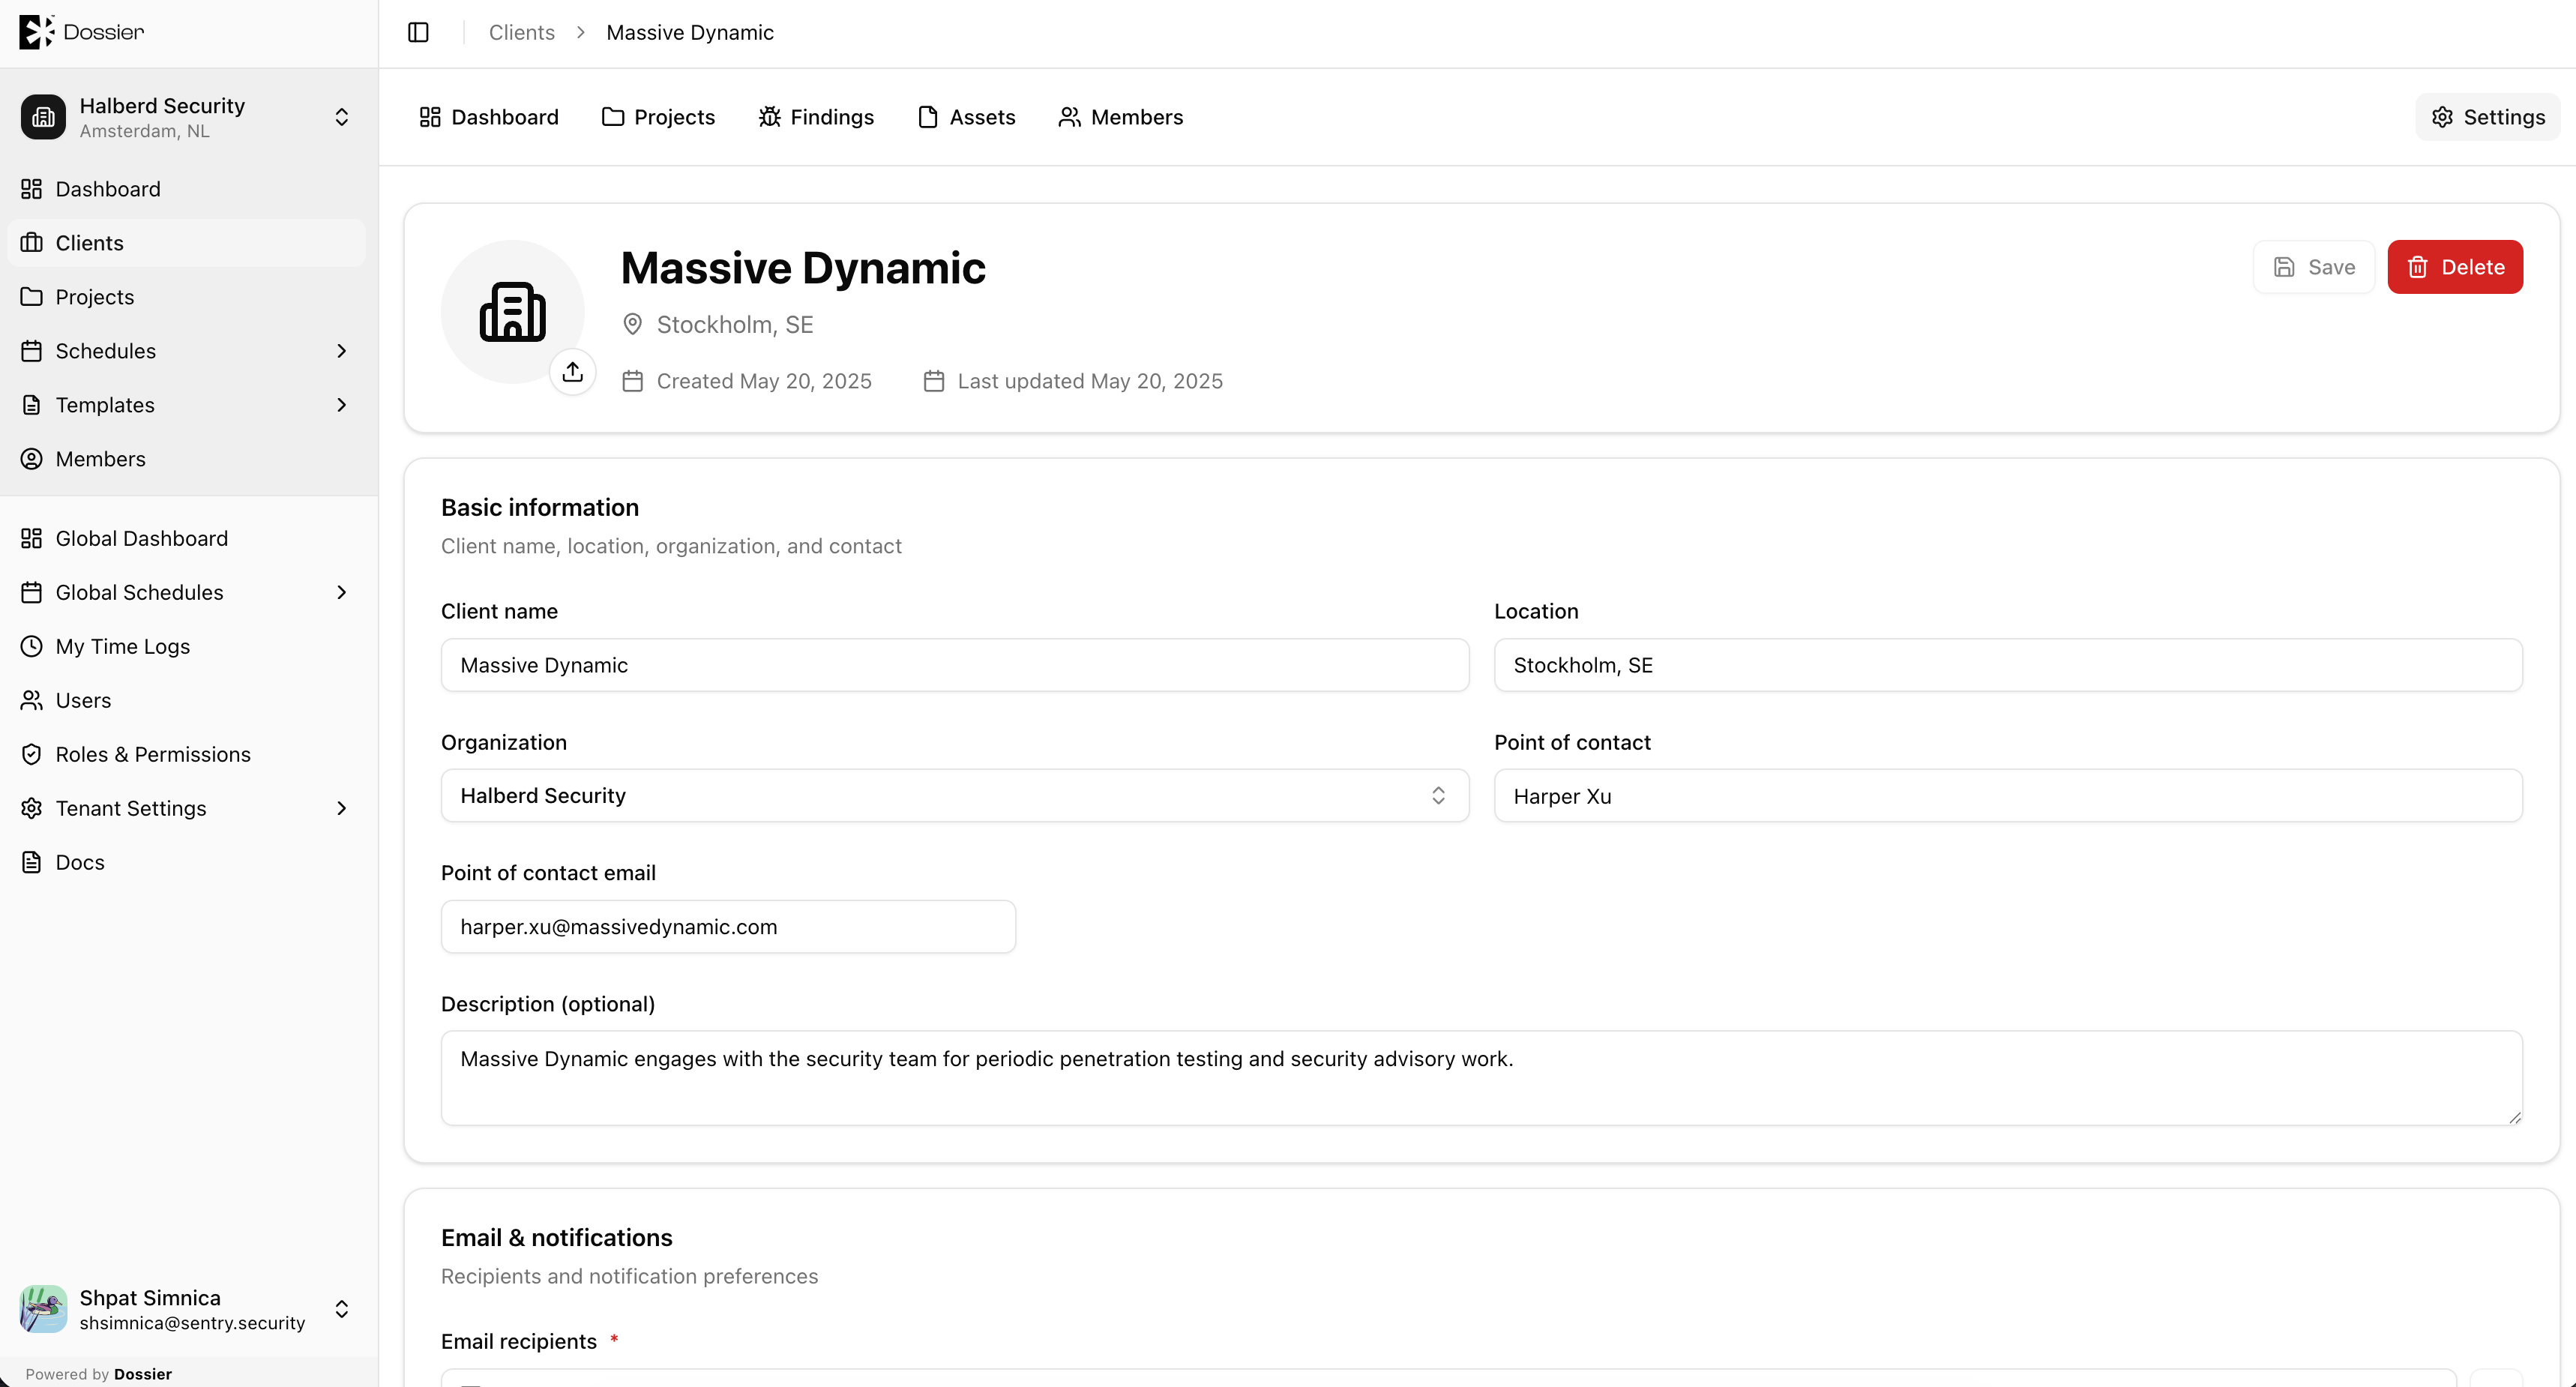The height and width of the screenshot is (1387, 2576).
Task: Switch to client Projects tab
Action: point(658,117)
